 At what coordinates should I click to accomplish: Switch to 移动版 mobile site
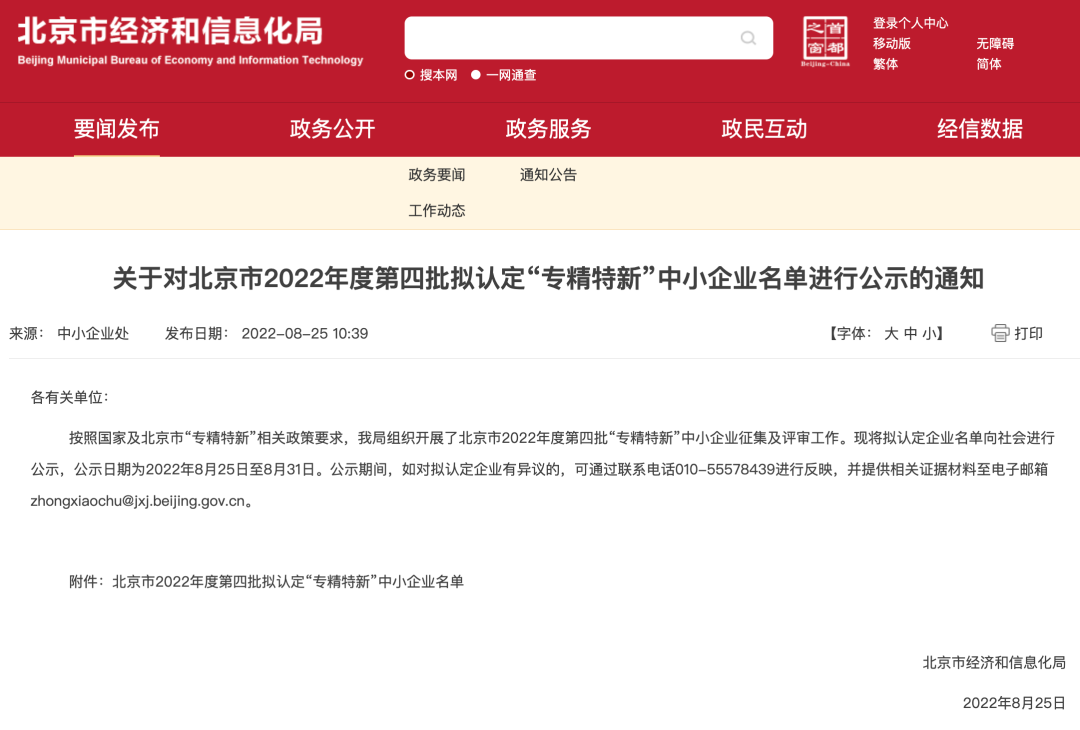coord(892,43)
